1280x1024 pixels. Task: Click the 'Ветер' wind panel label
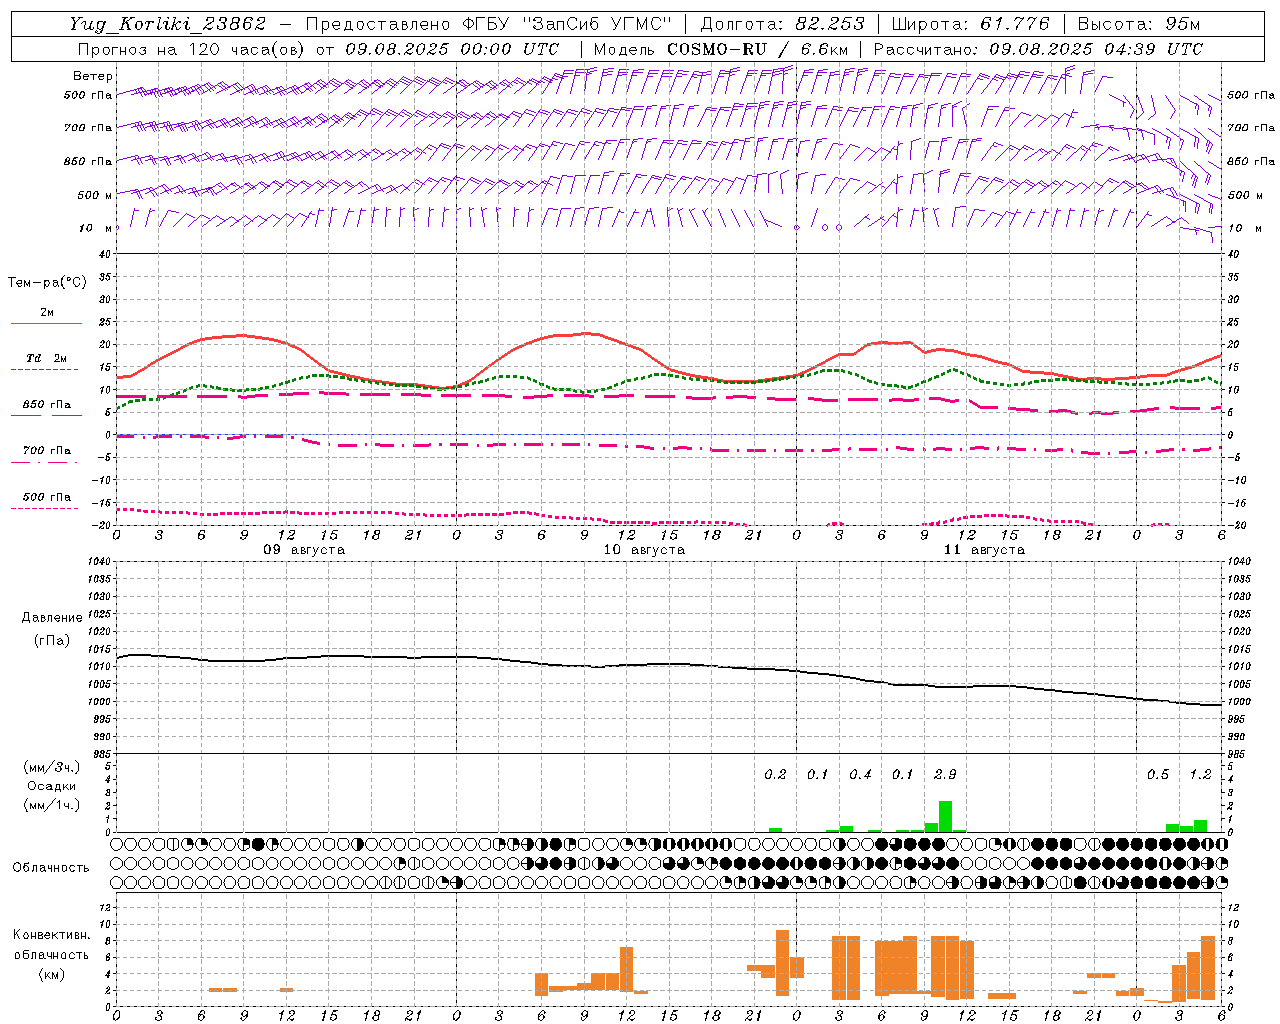coord(92,76)
